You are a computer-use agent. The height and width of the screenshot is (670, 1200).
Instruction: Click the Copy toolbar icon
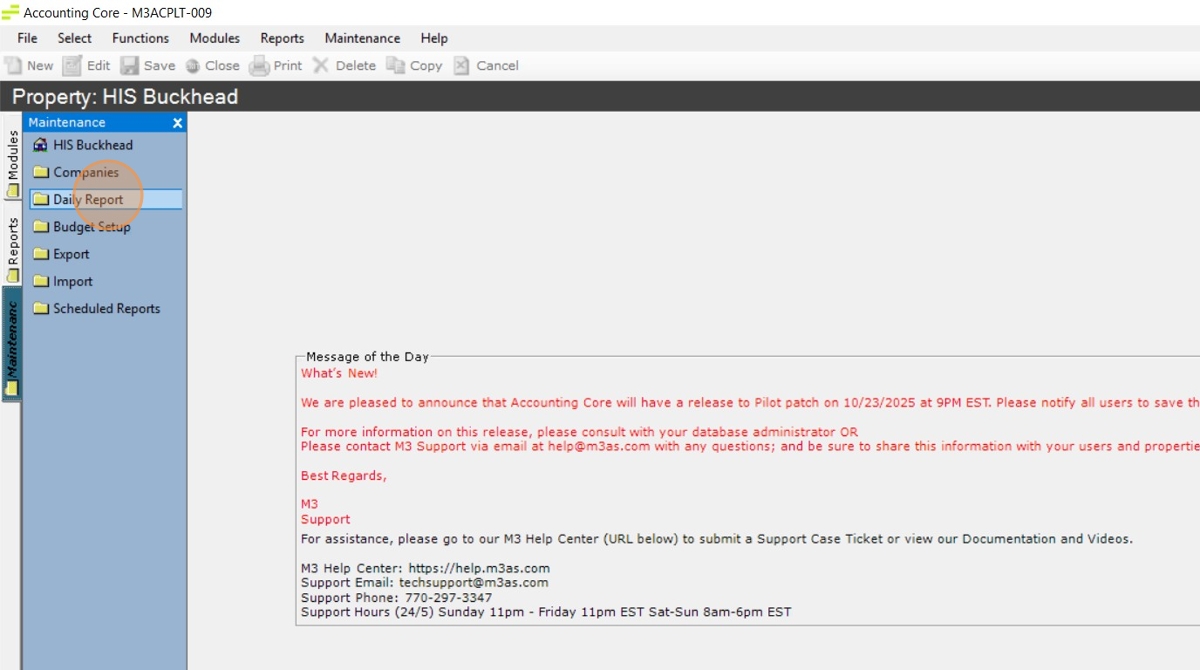click(396, 66)
